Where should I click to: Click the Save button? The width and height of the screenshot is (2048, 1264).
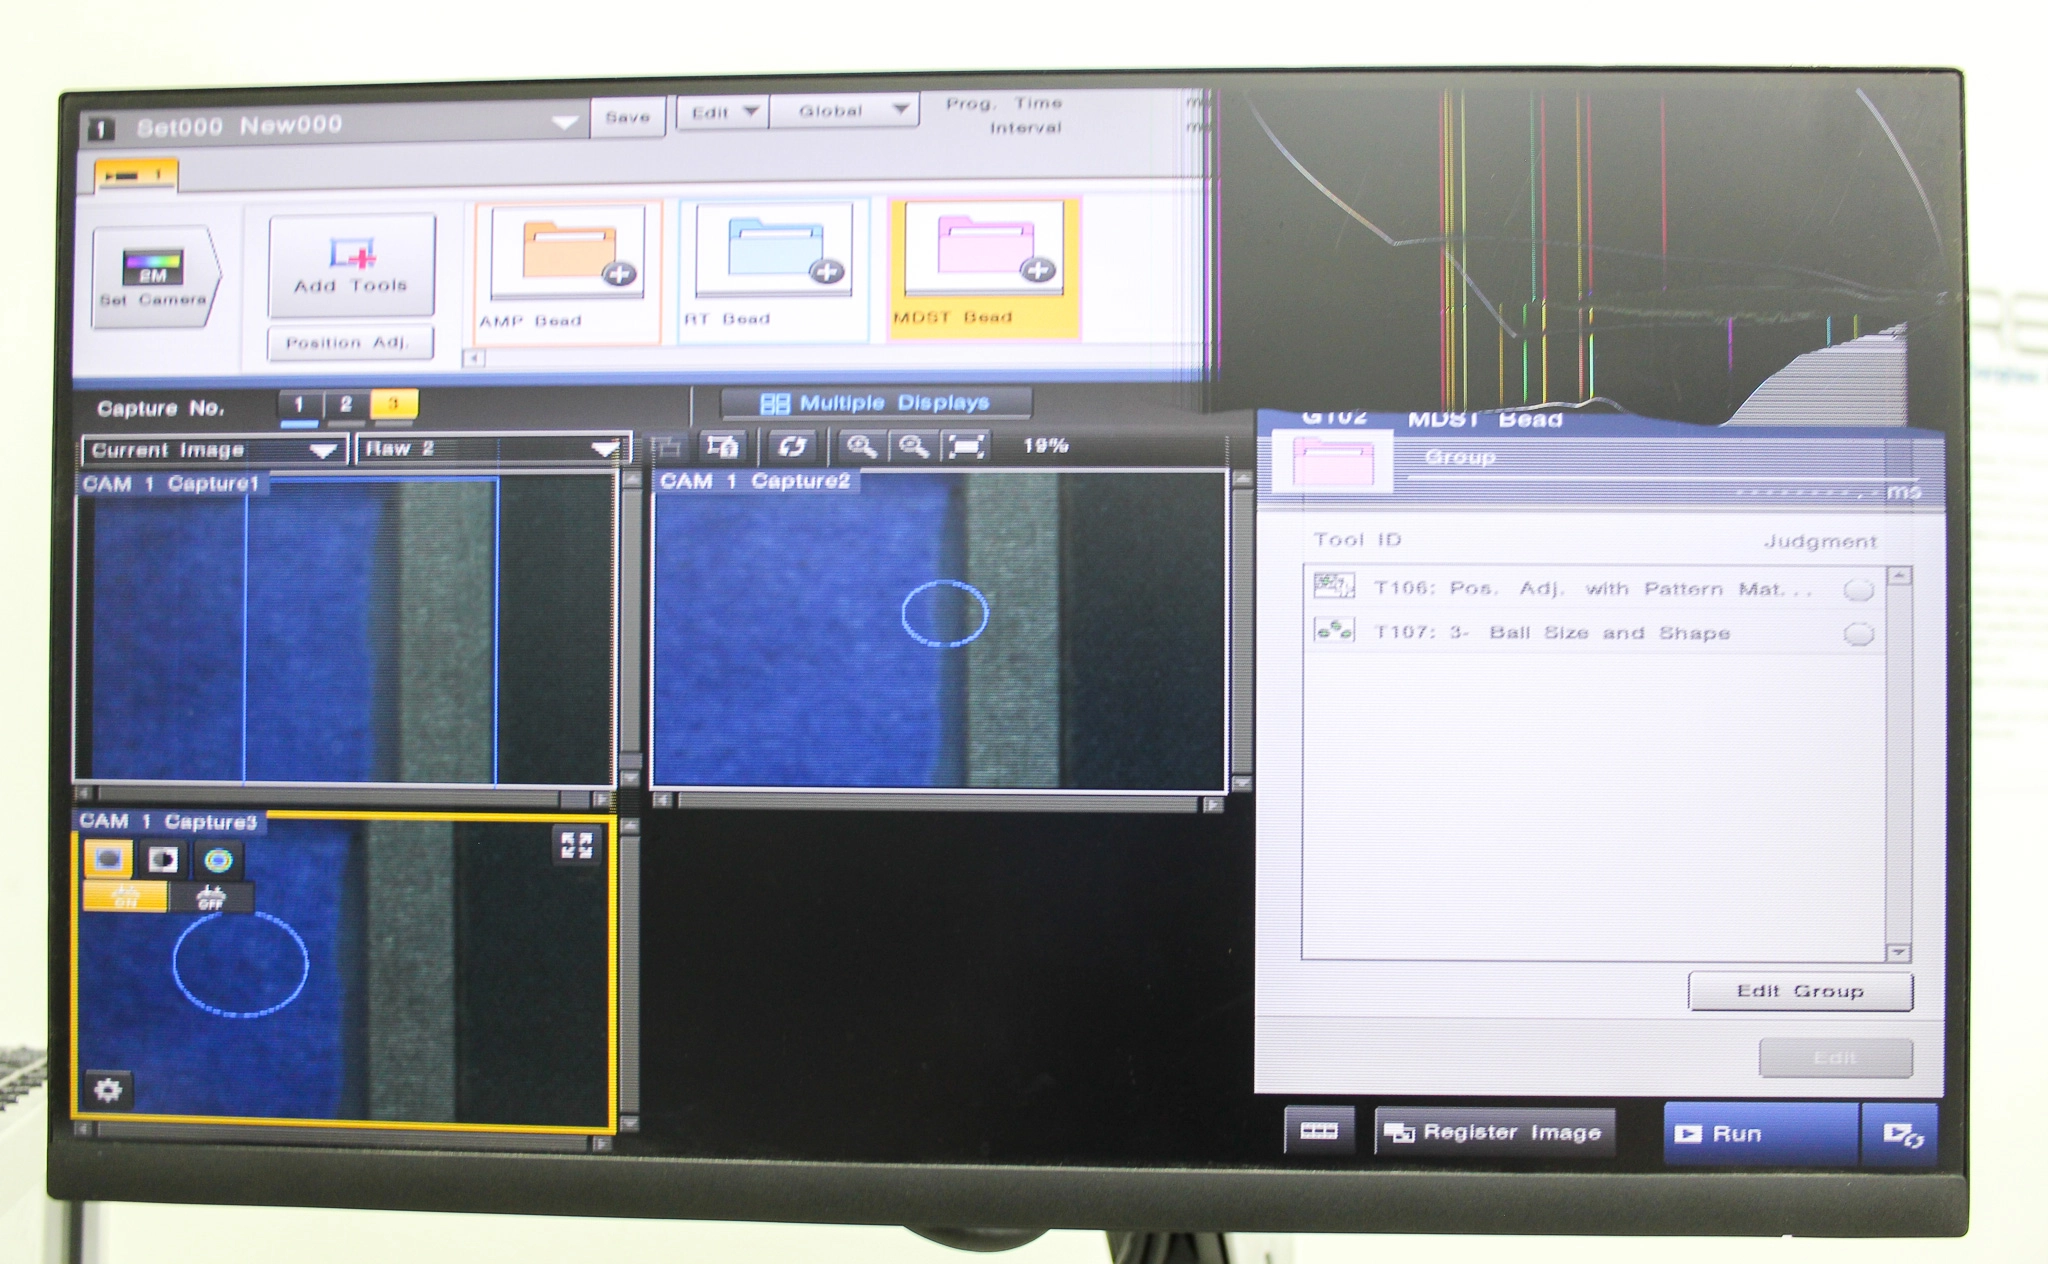(627, 118)
